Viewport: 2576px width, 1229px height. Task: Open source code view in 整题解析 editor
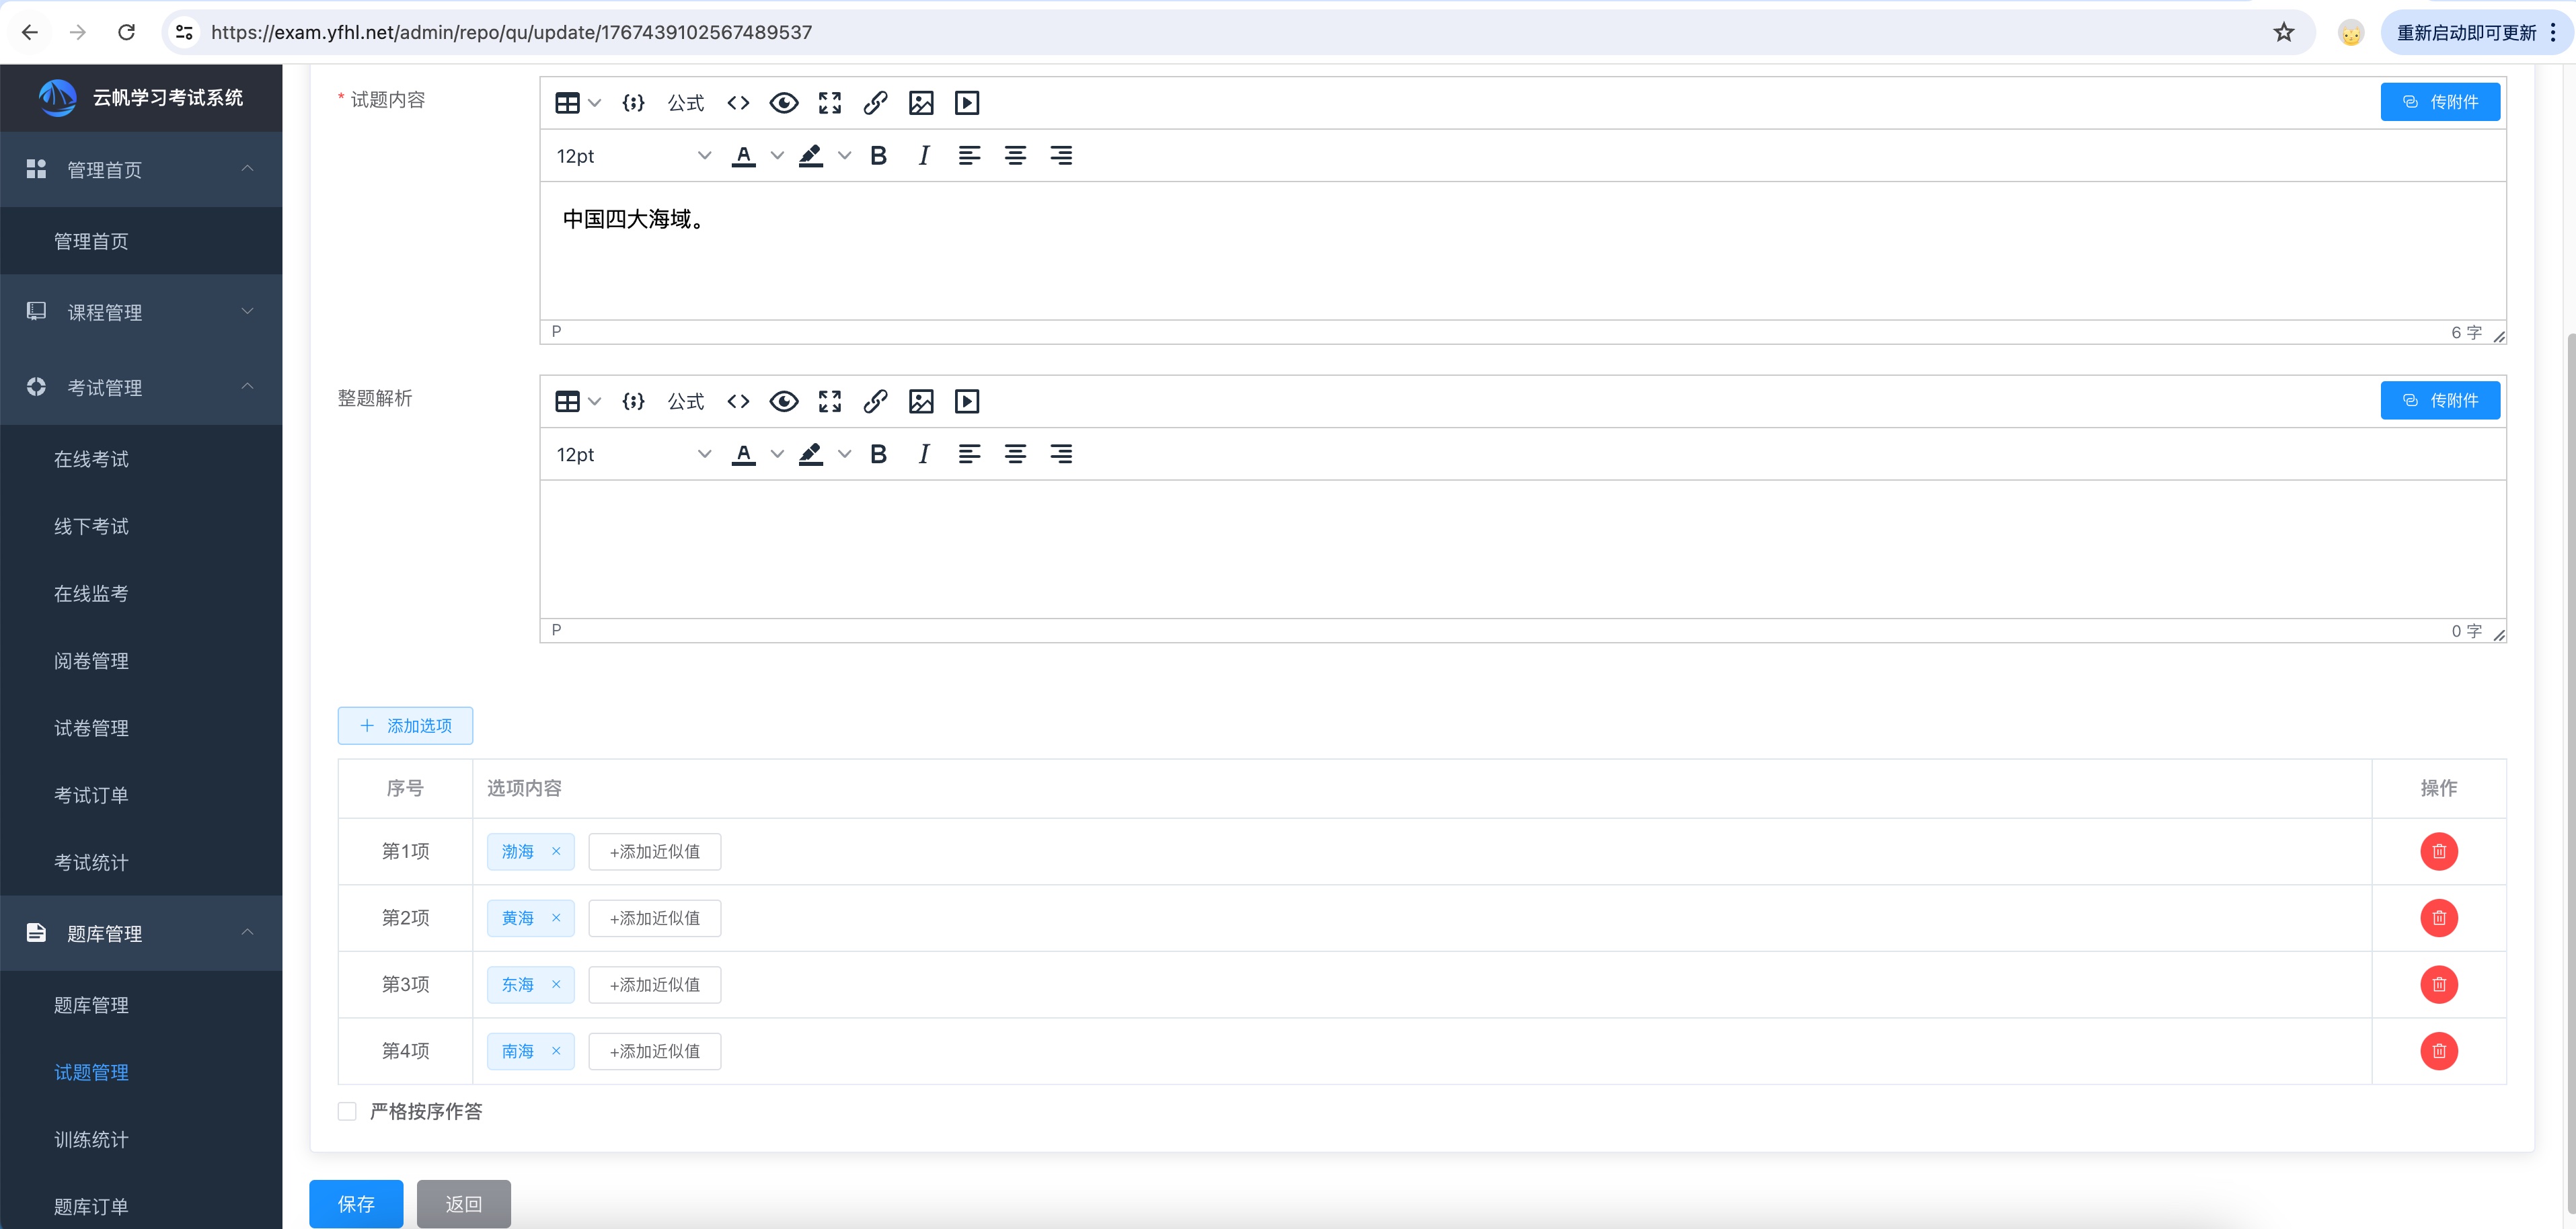point(738,401)
